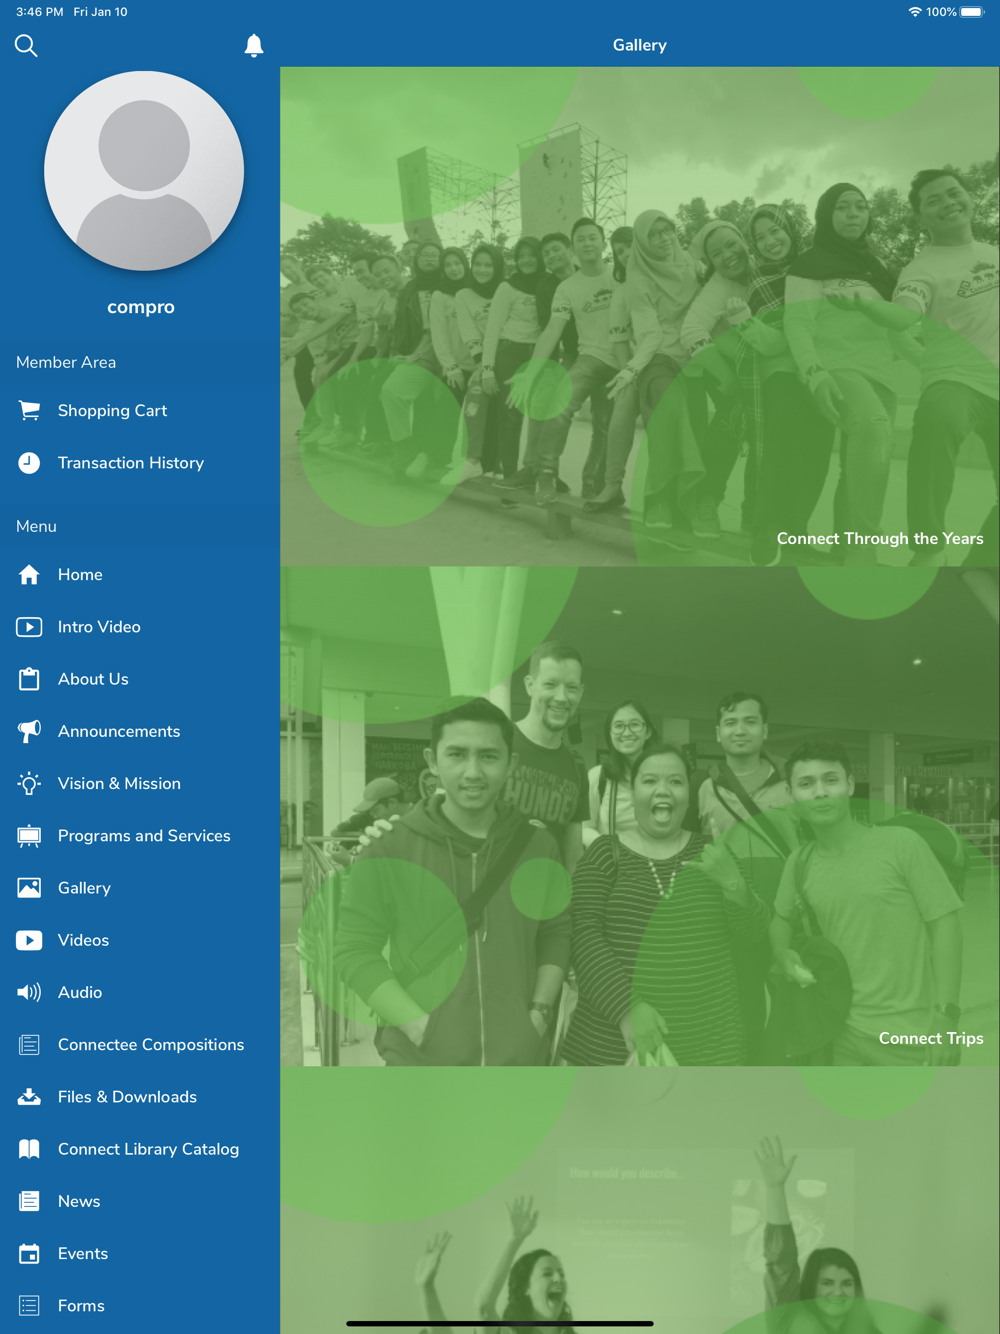Tap the compro username
1000x1334 pixels.
pos(141,307)
